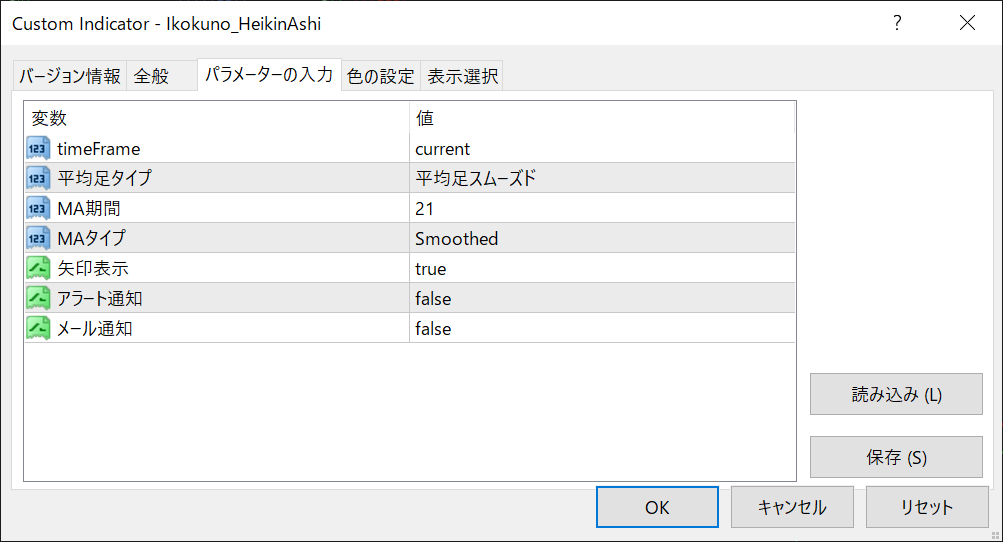Click the 平均足タイプ row icon
Screen dimensions: 1003x542
coord(38,179)
